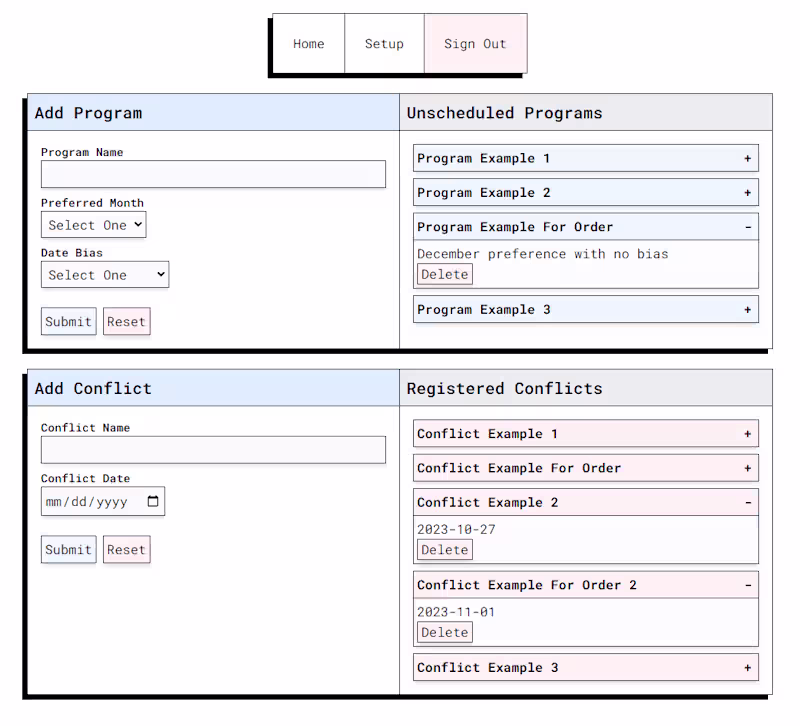Open the calendar picker icon
The image size is (800, 726).
[x=153, y=502]
